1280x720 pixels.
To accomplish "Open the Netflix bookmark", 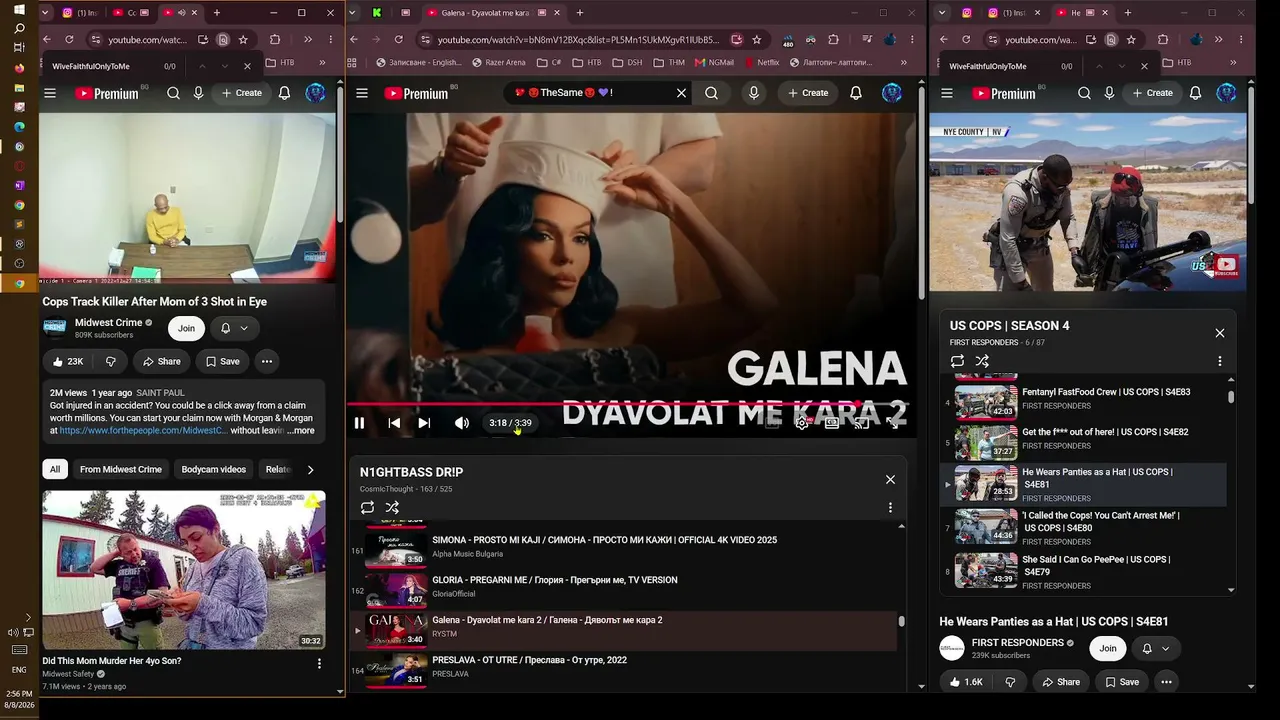I will tap(760, 62).
